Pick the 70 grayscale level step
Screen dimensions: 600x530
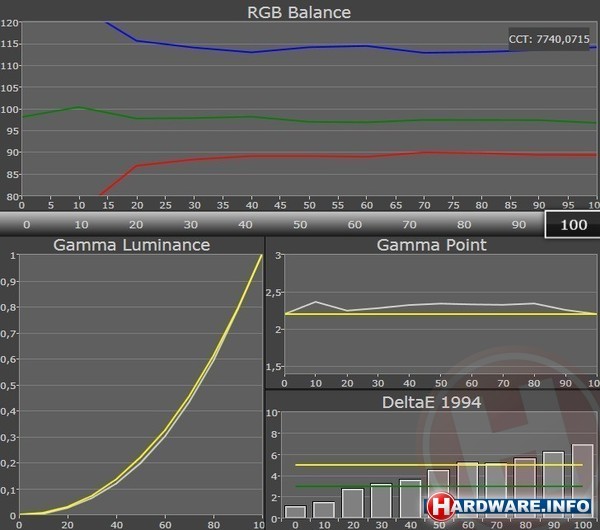pos(409,225)
